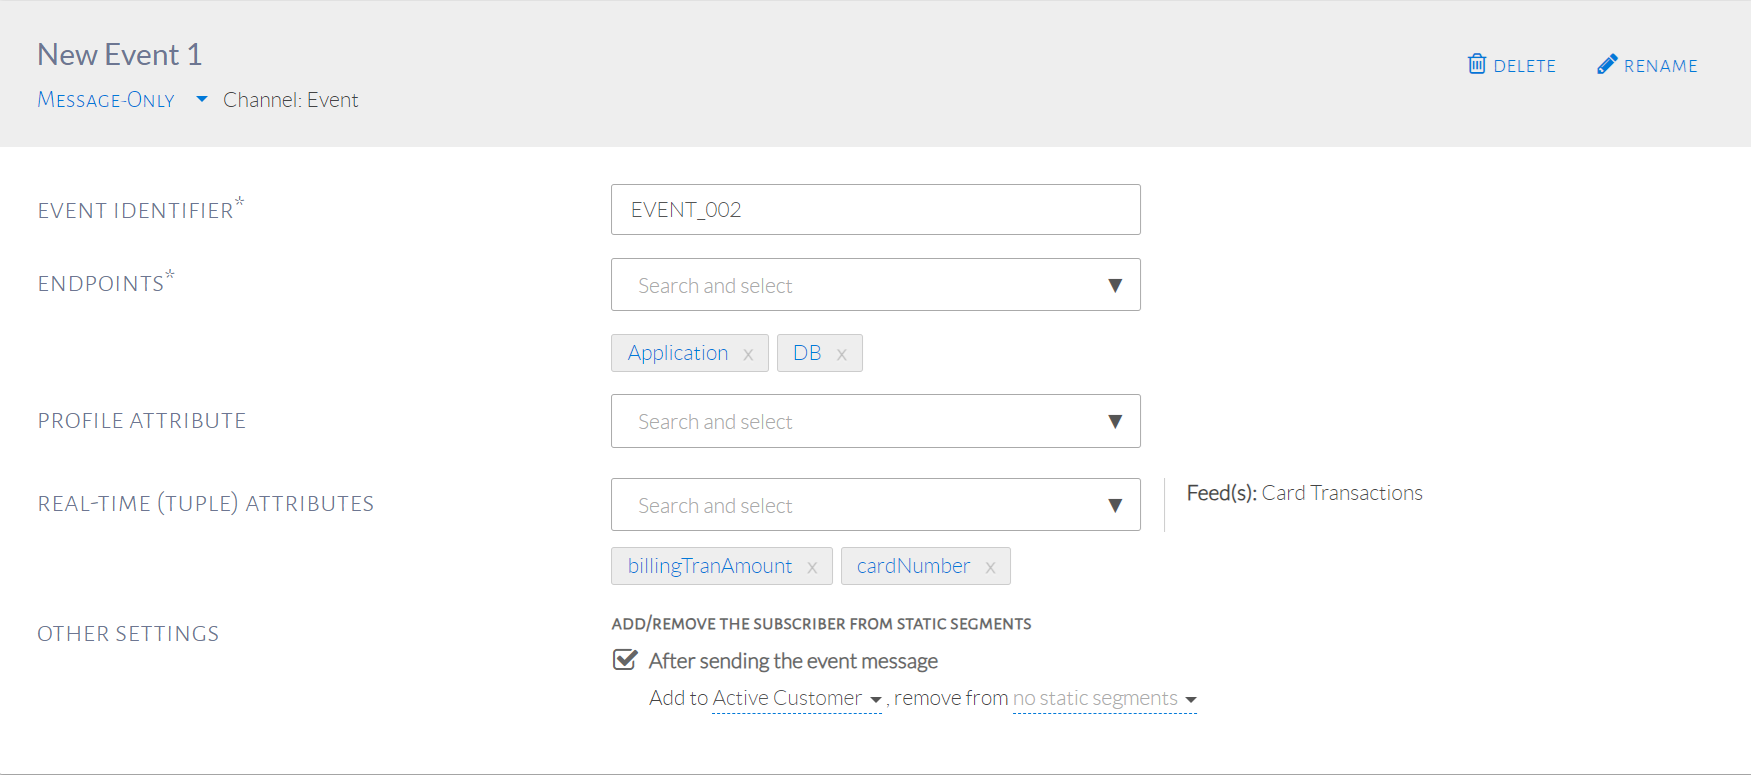Remove the billingTranAmount attribute tag

tap(812, 567)
